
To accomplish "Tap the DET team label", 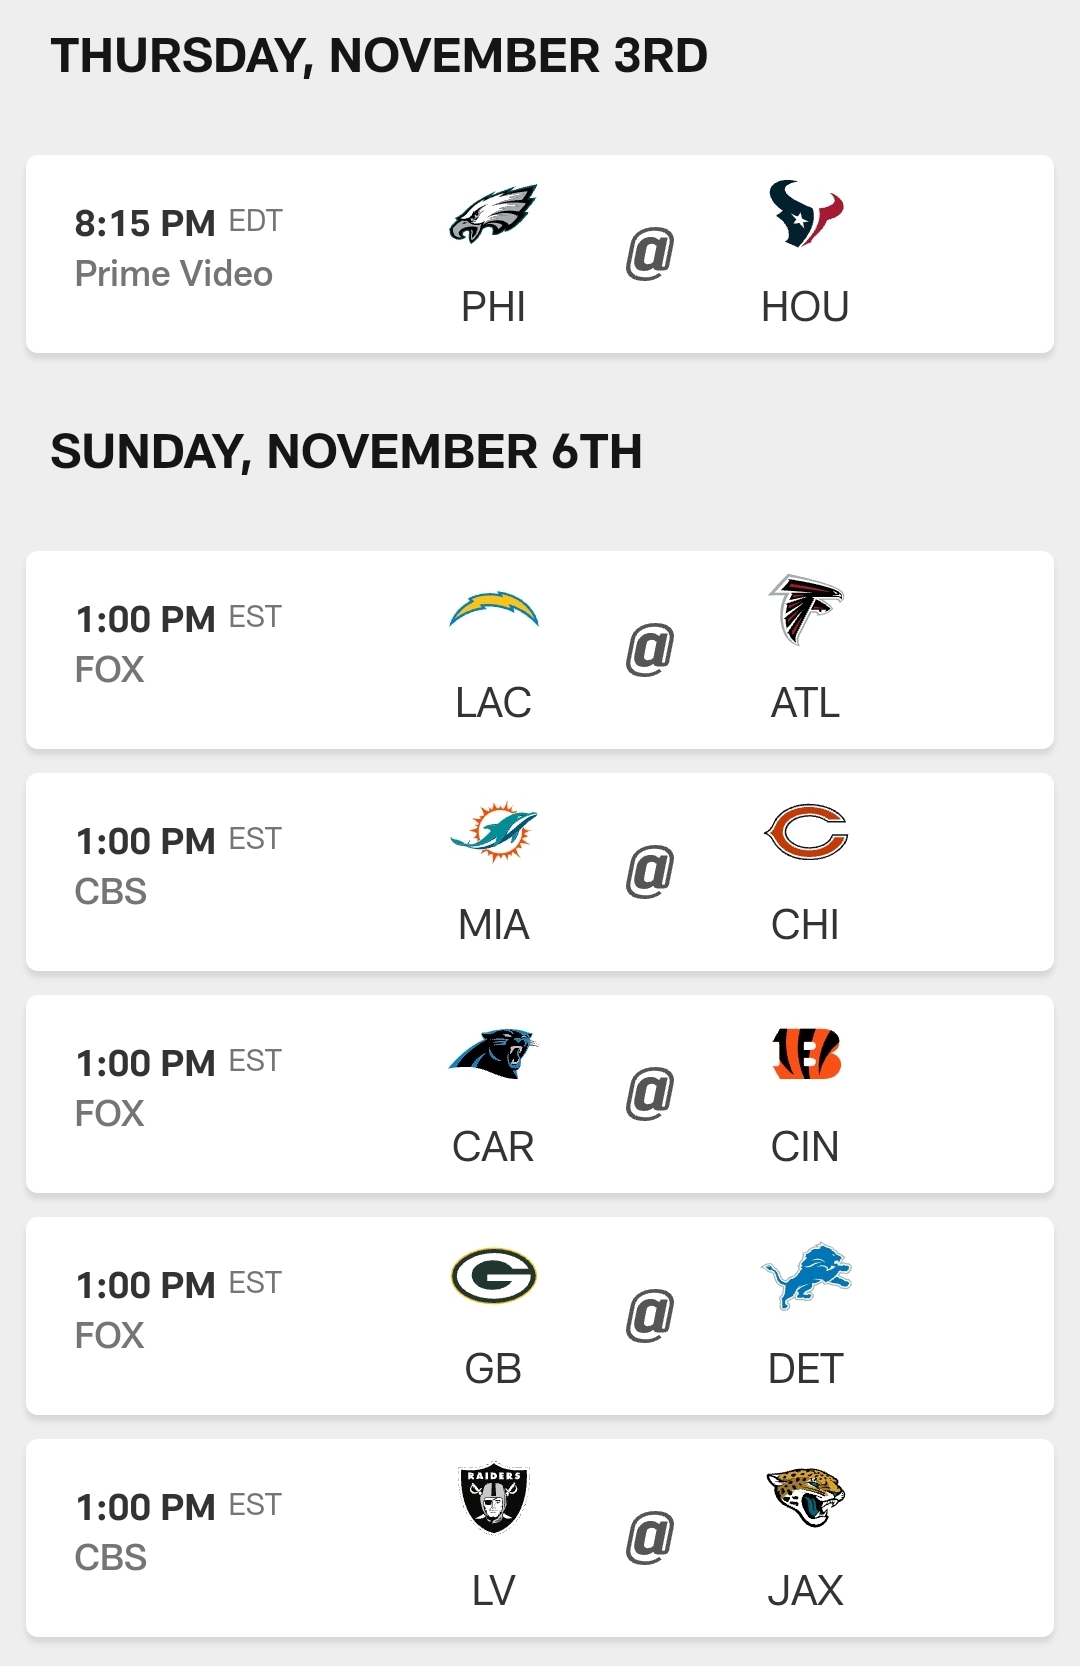I will (x=806, y=1368).
